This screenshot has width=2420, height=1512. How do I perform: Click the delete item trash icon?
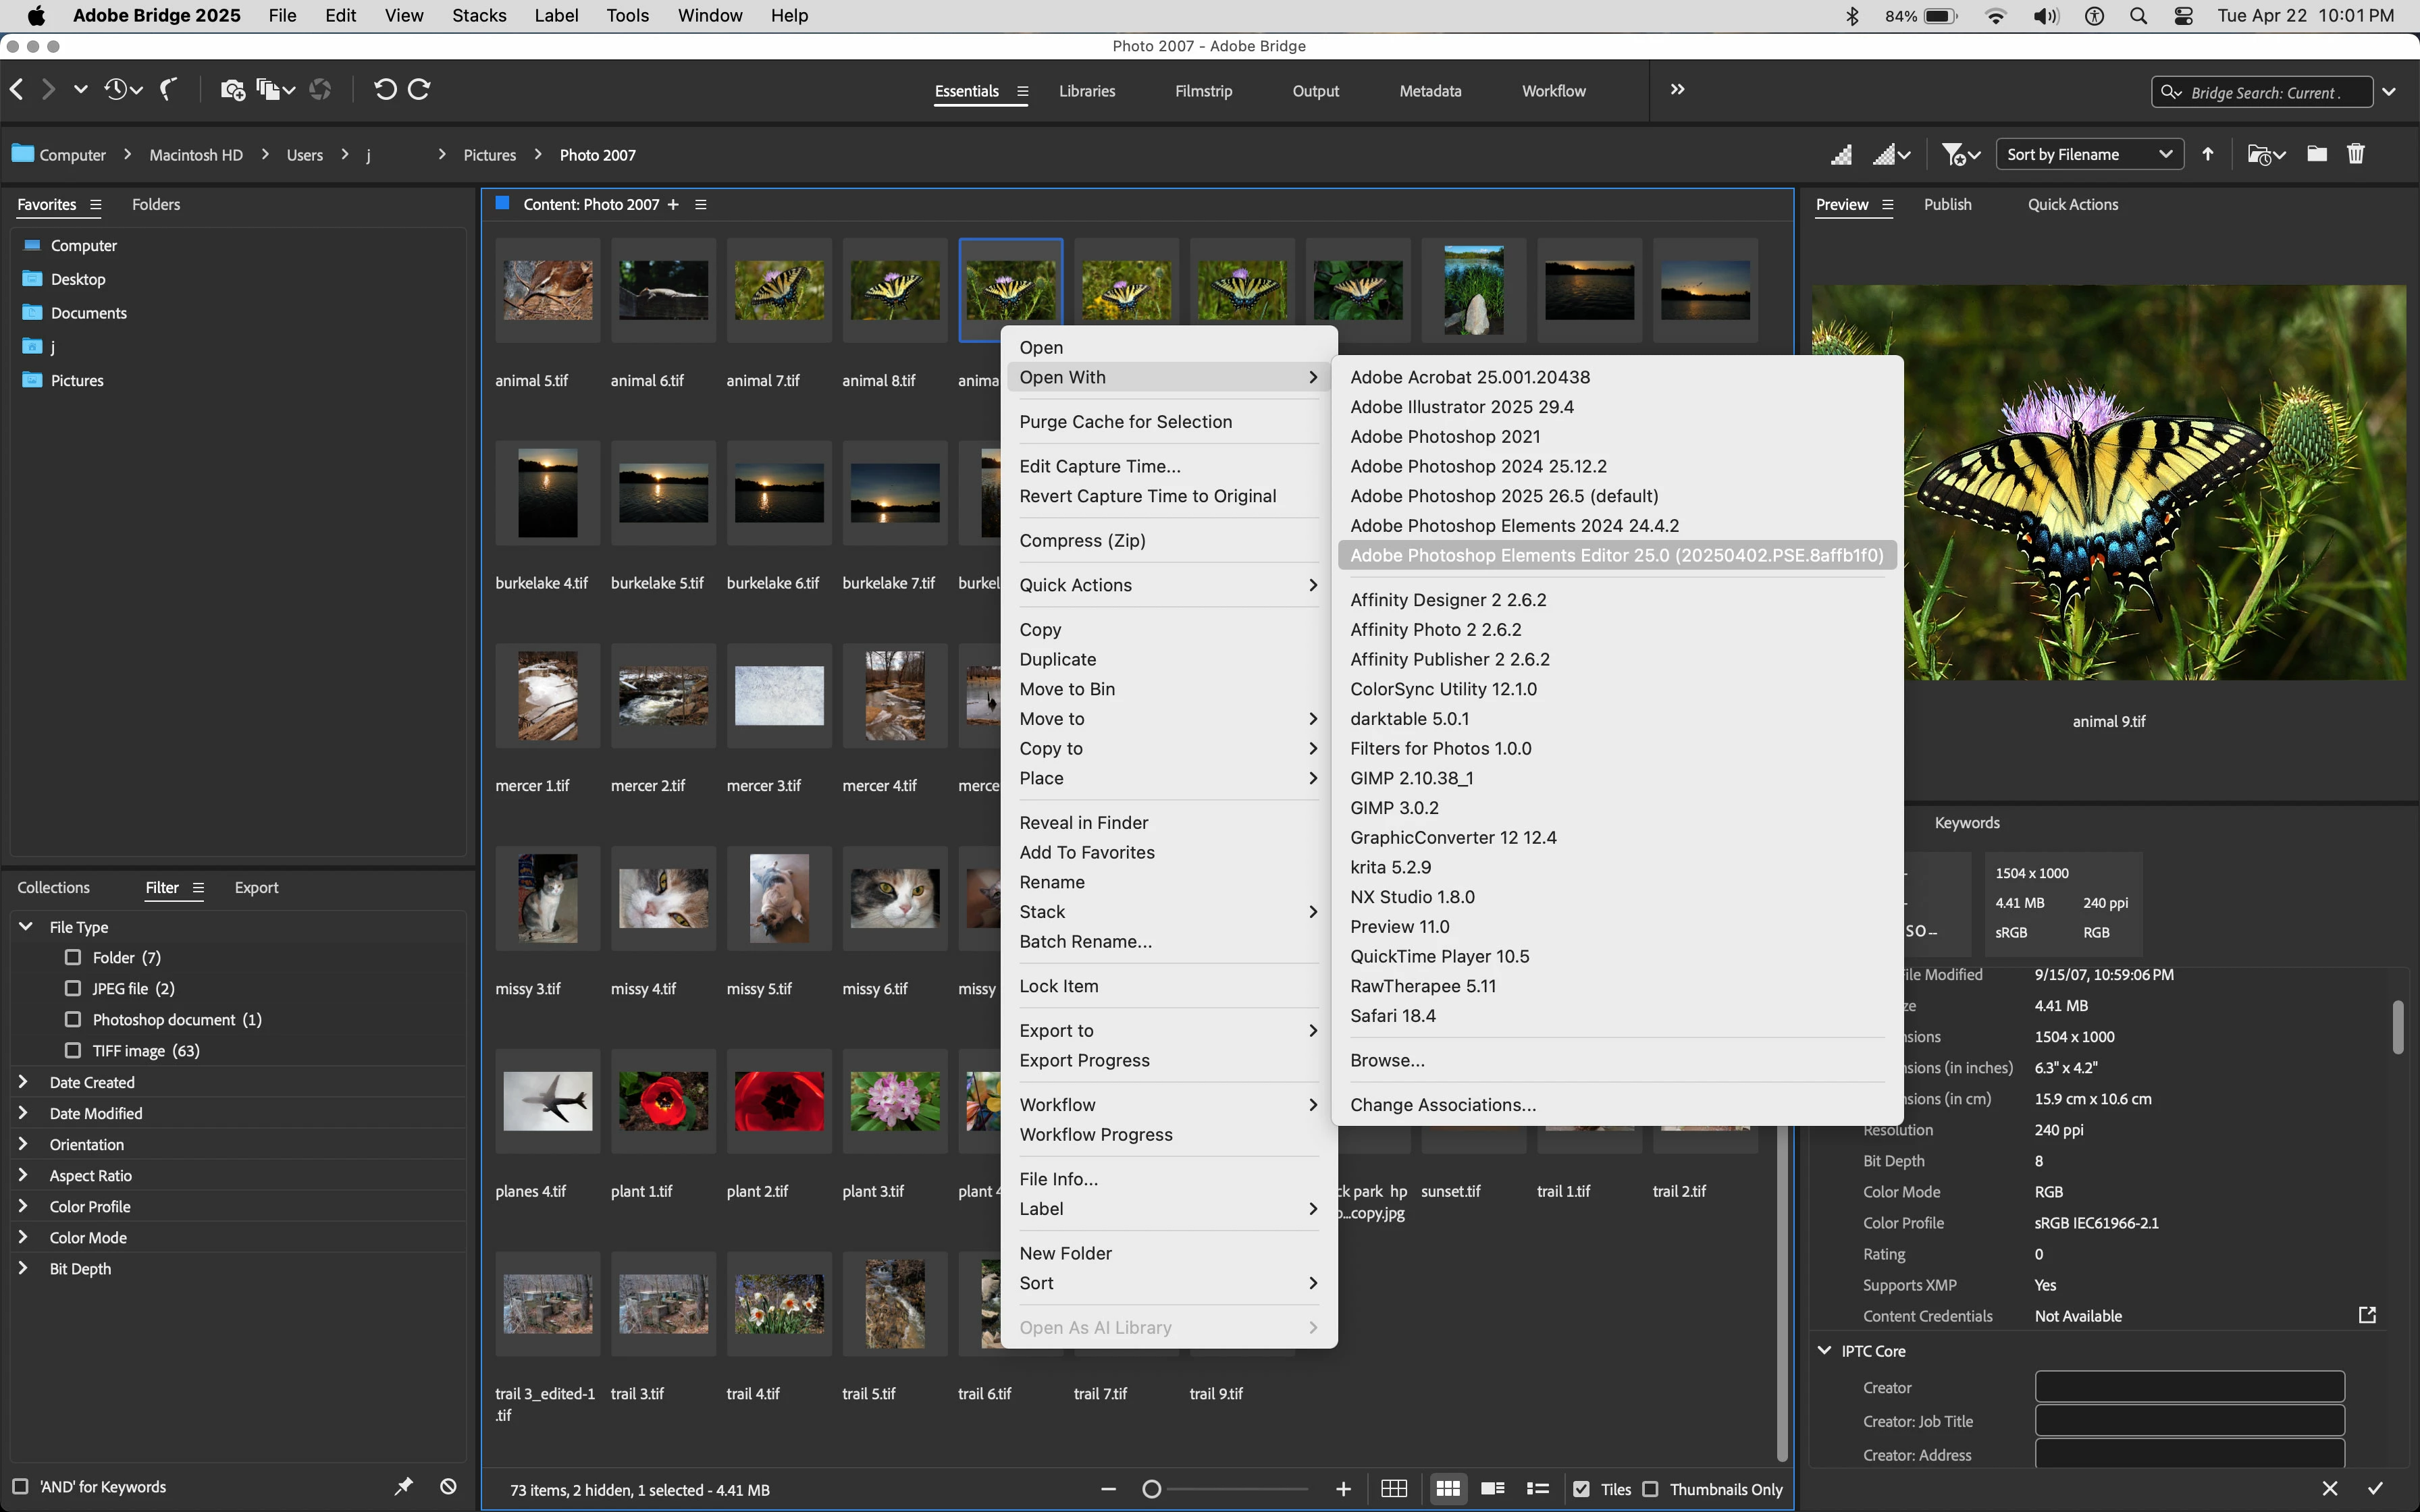click(2356, 154)
